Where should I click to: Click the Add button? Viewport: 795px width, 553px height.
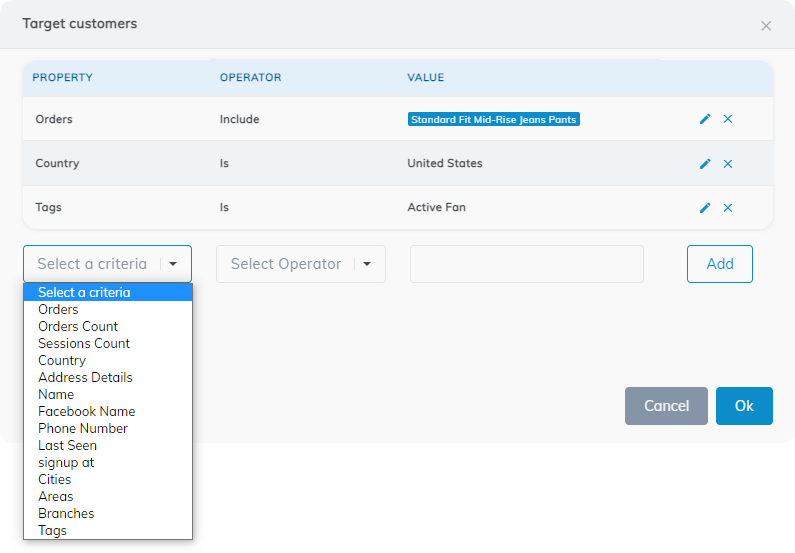click(719, 264)
